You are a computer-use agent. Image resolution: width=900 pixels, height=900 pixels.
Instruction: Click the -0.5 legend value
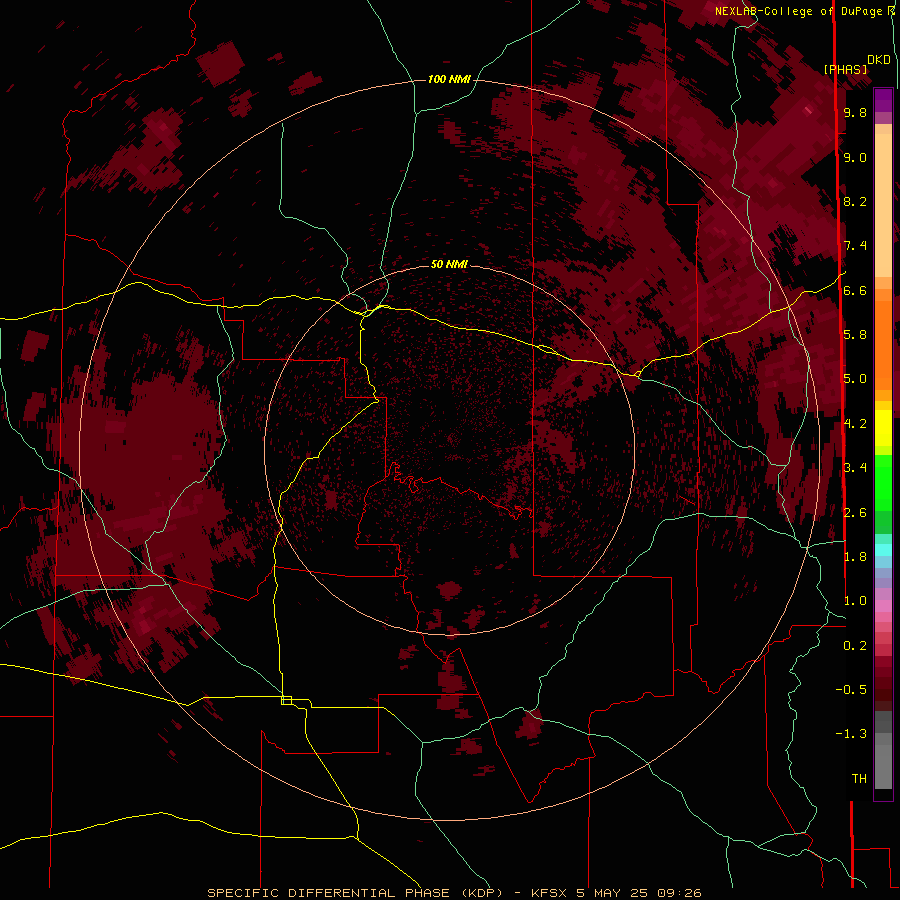point(851,690)
